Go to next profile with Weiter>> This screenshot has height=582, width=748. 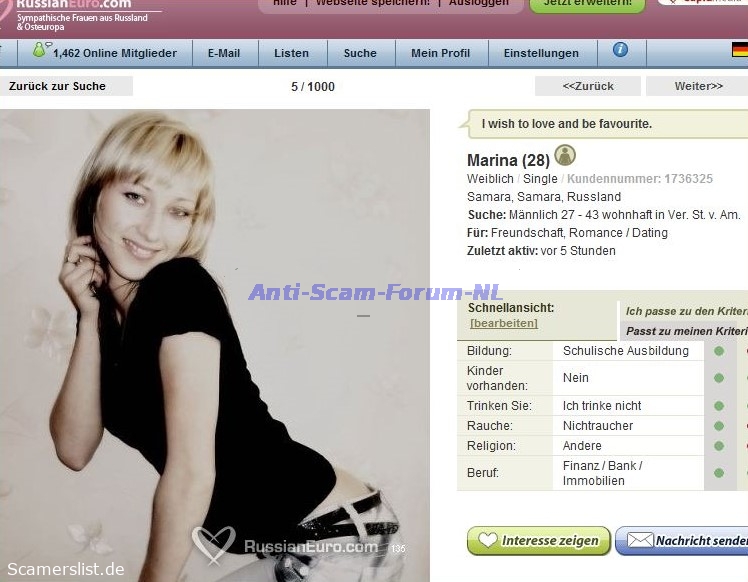[x=698, y=86]
